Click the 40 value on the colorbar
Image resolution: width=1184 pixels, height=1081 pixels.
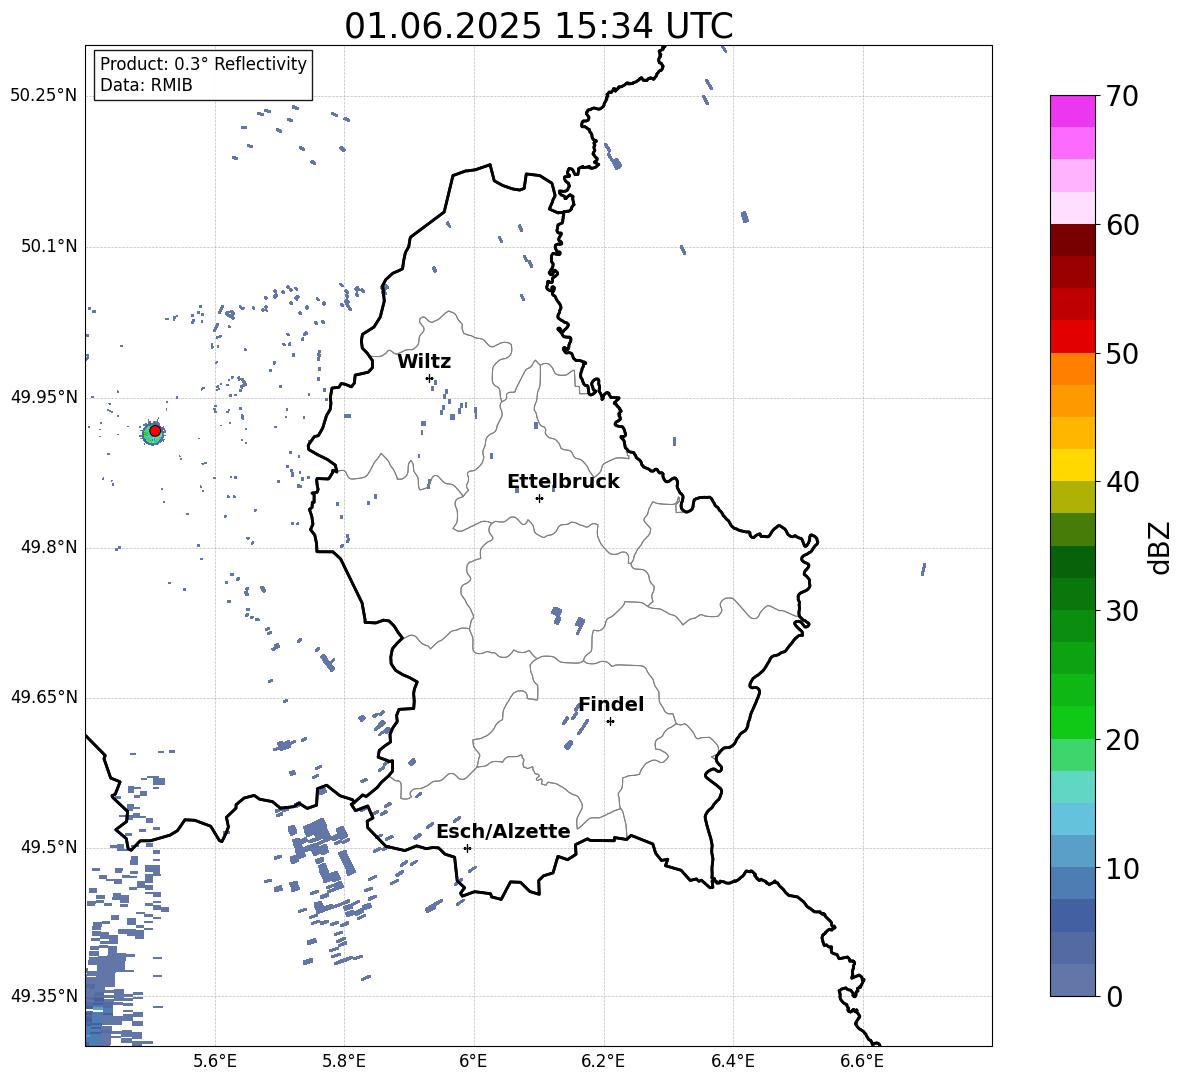[x=1122, y=482]
